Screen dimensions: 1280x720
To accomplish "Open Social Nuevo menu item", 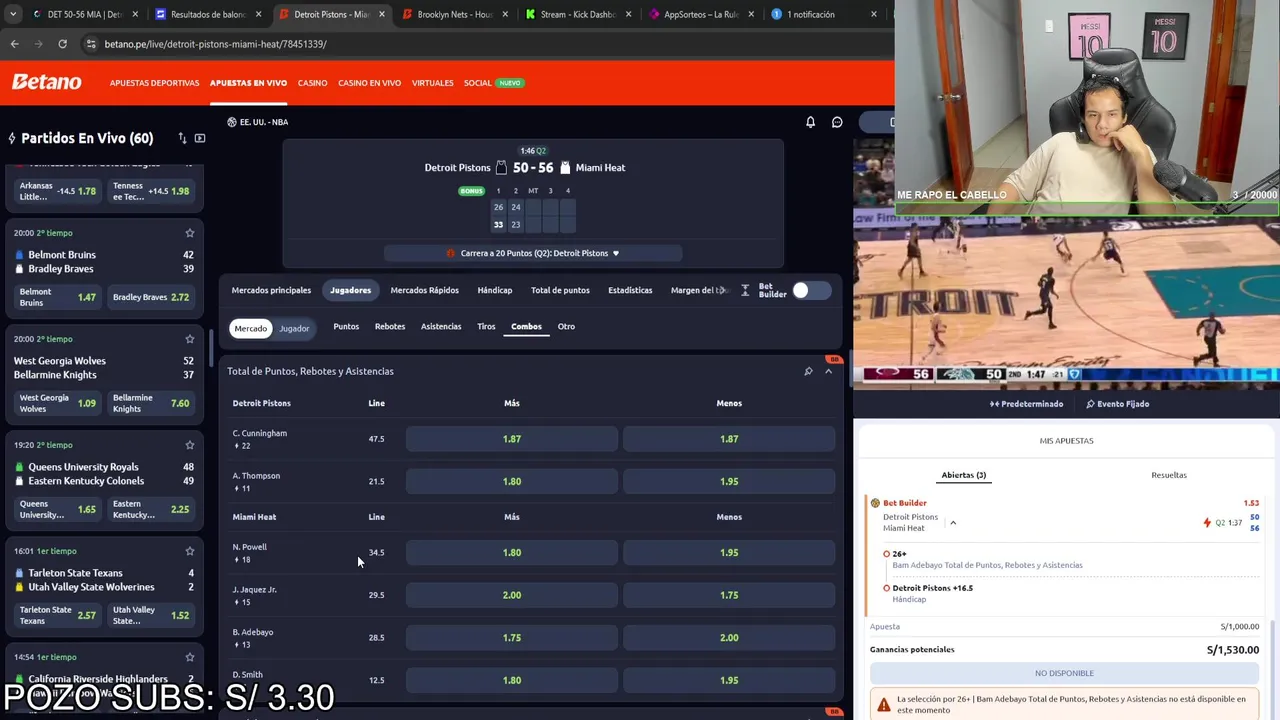I will point(493,83).
